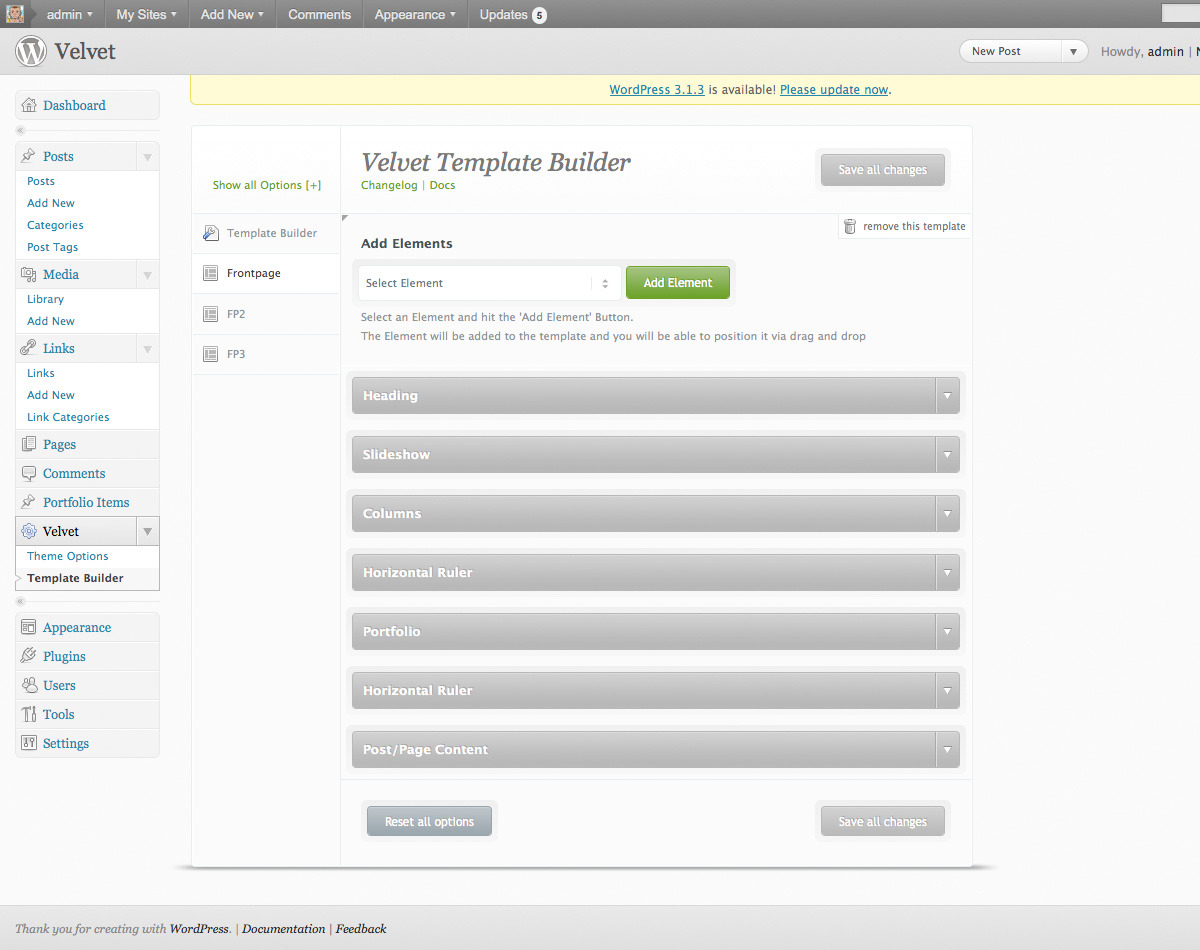Expand the Columns element panel
The width and height of the screenshot is (1200, 950).
pos(947,514)
